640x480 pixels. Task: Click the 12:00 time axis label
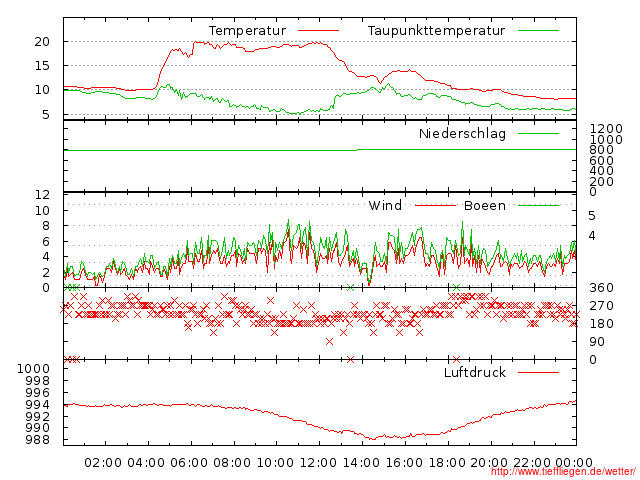(318, 463)
